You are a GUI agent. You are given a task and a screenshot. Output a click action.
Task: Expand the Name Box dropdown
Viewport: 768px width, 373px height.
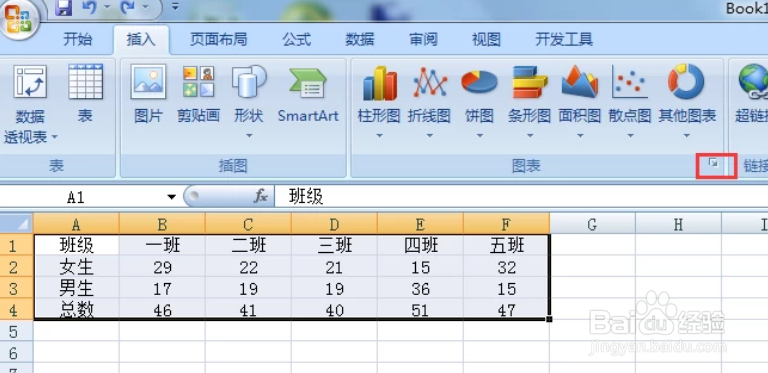(x=171, y=197)
